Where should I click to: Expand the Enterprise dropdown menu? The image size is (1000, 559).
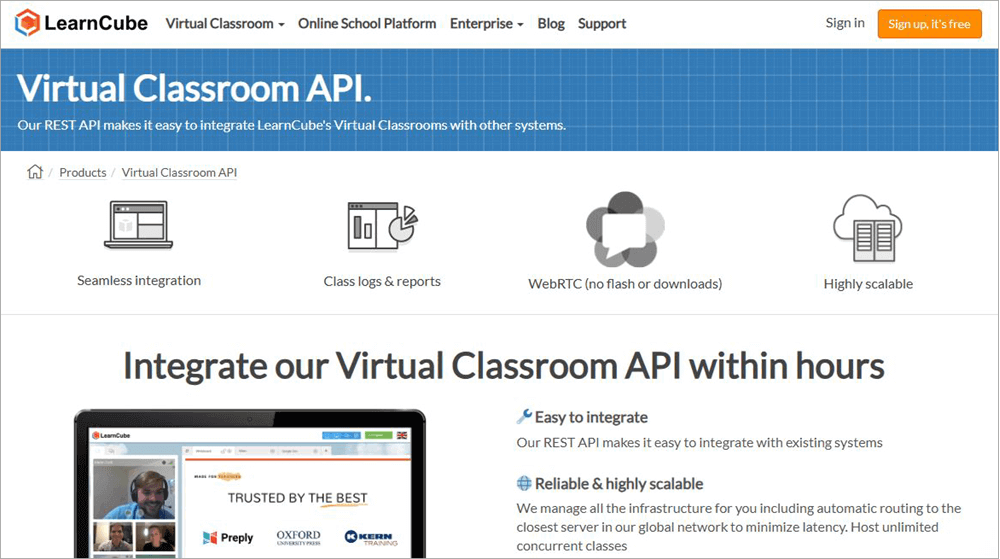click(x=486, y=23)
